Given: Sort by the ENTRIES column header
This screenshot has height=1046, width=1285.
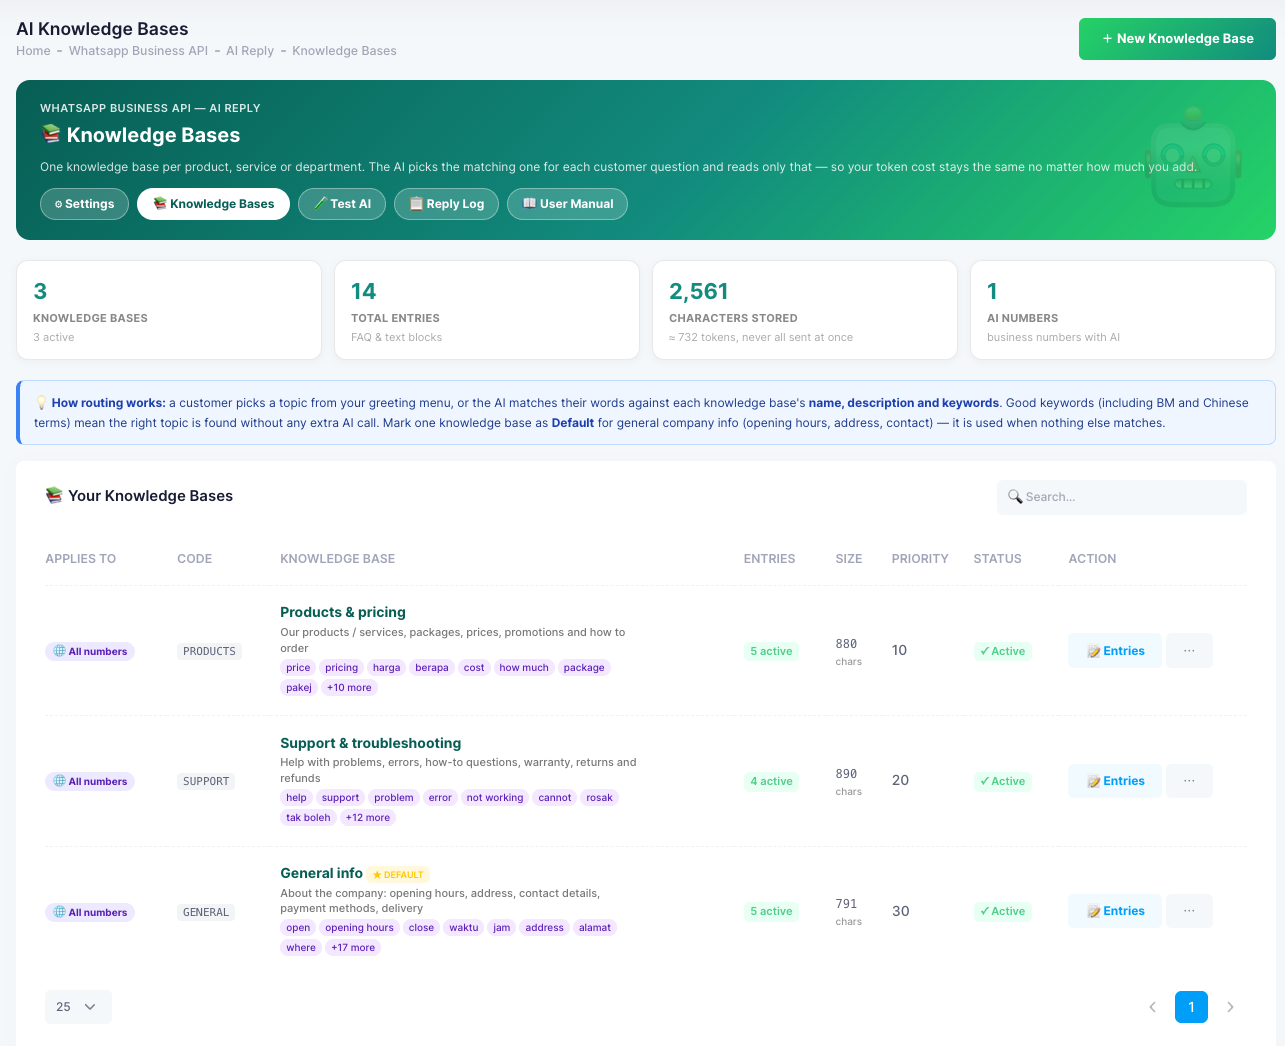Looking at the screenshot, I should (769, 559).
